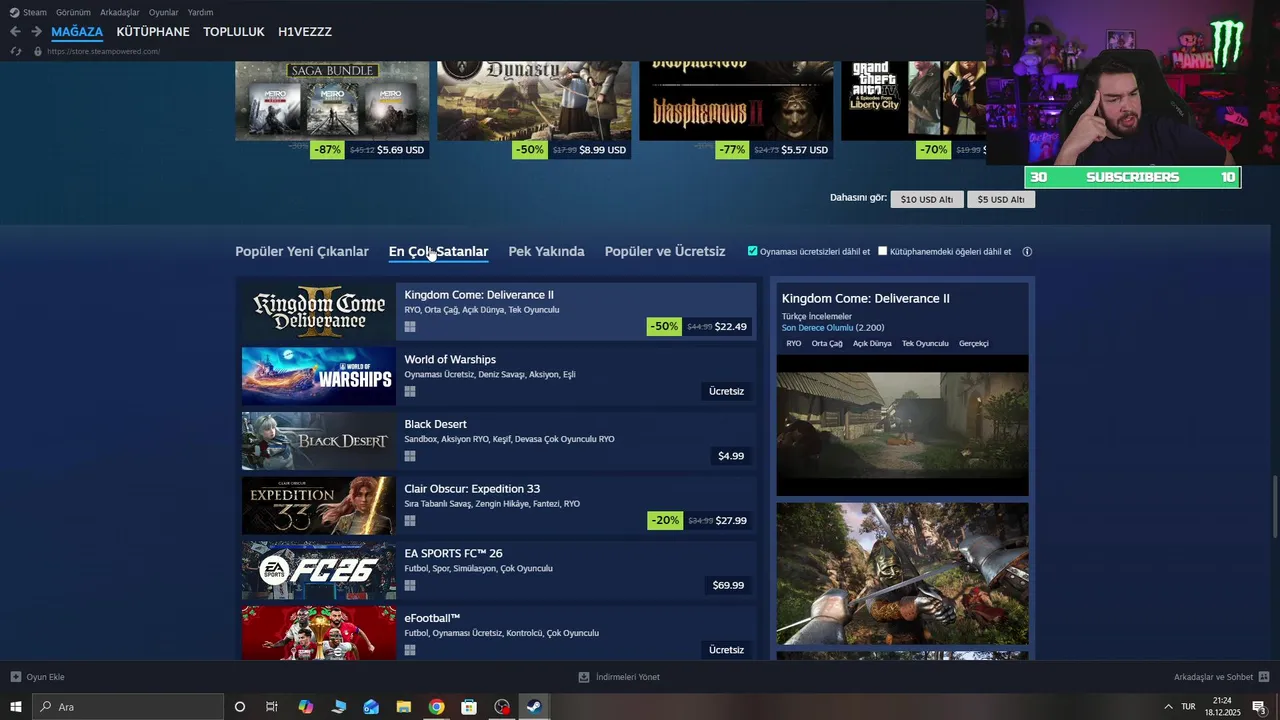The height and width of the screenshot is (720, 1280).
Task: Go back with the left arrow
Action: [15, 32]
